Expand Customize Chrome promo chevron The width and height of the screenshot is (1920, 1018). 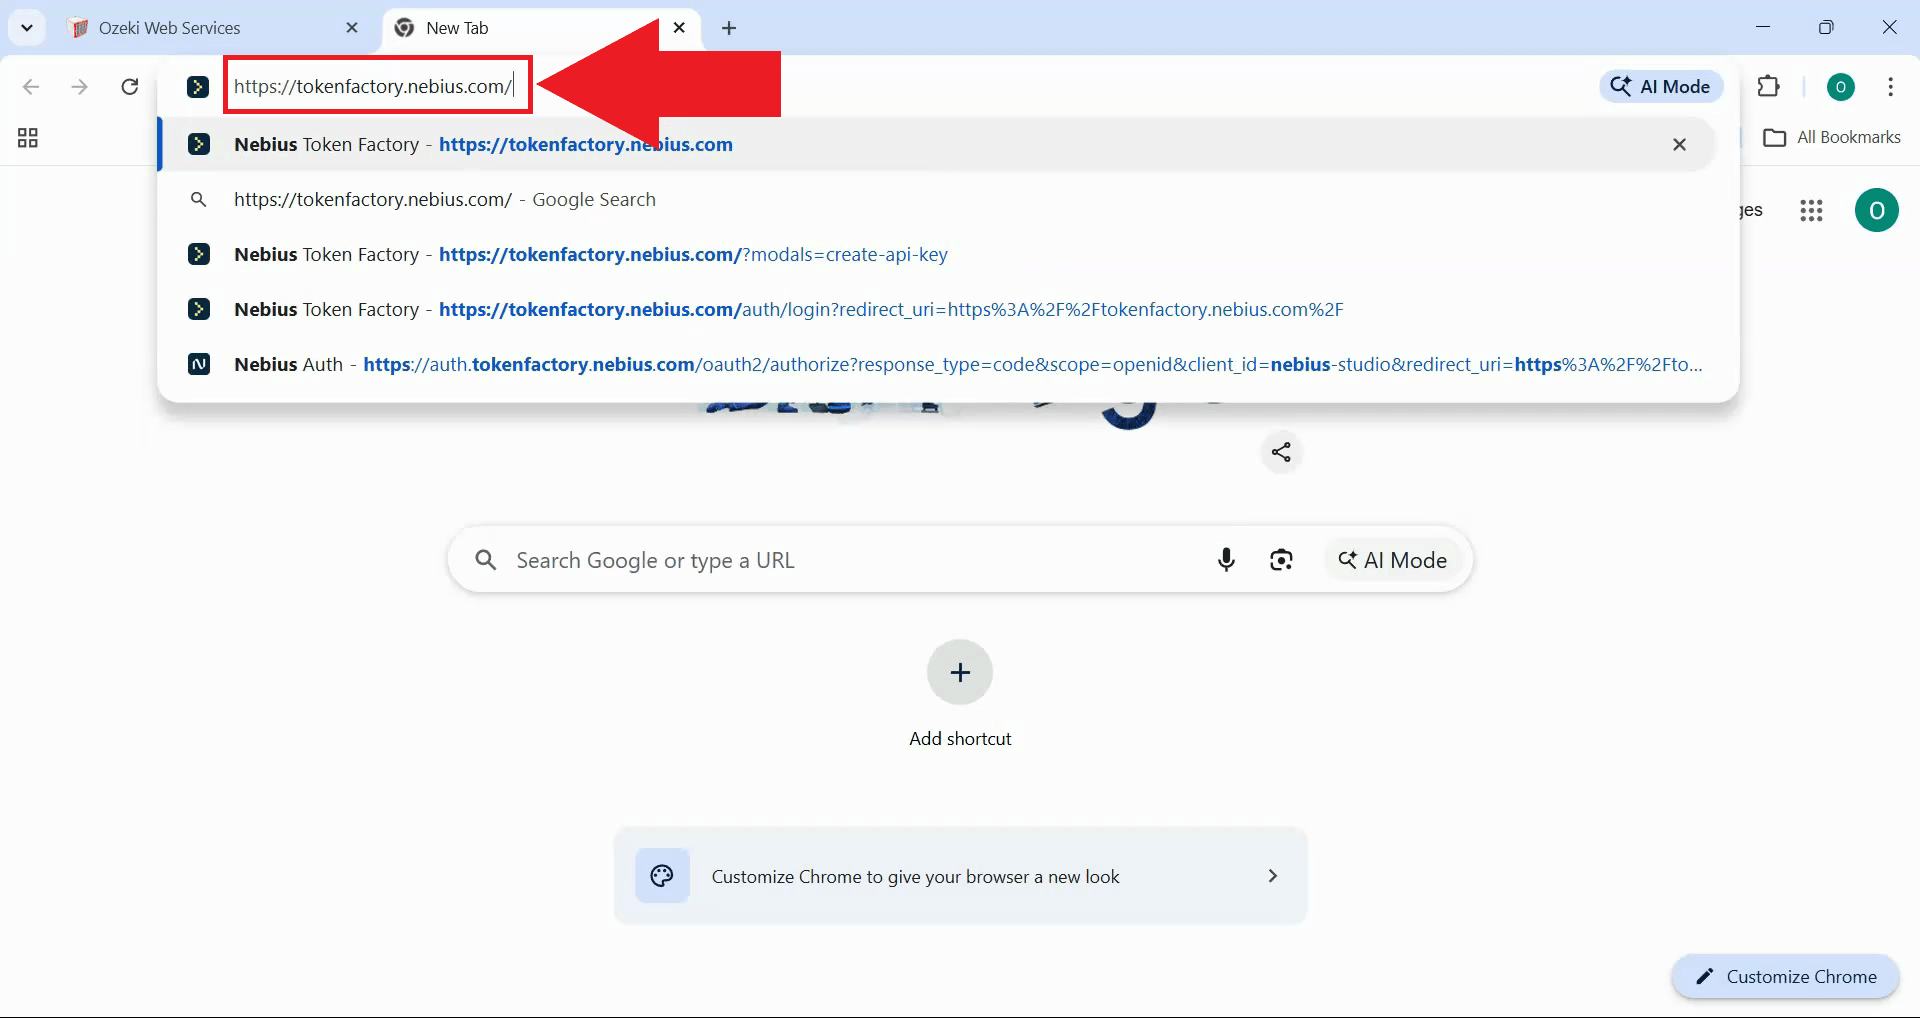click(1272, 876)
